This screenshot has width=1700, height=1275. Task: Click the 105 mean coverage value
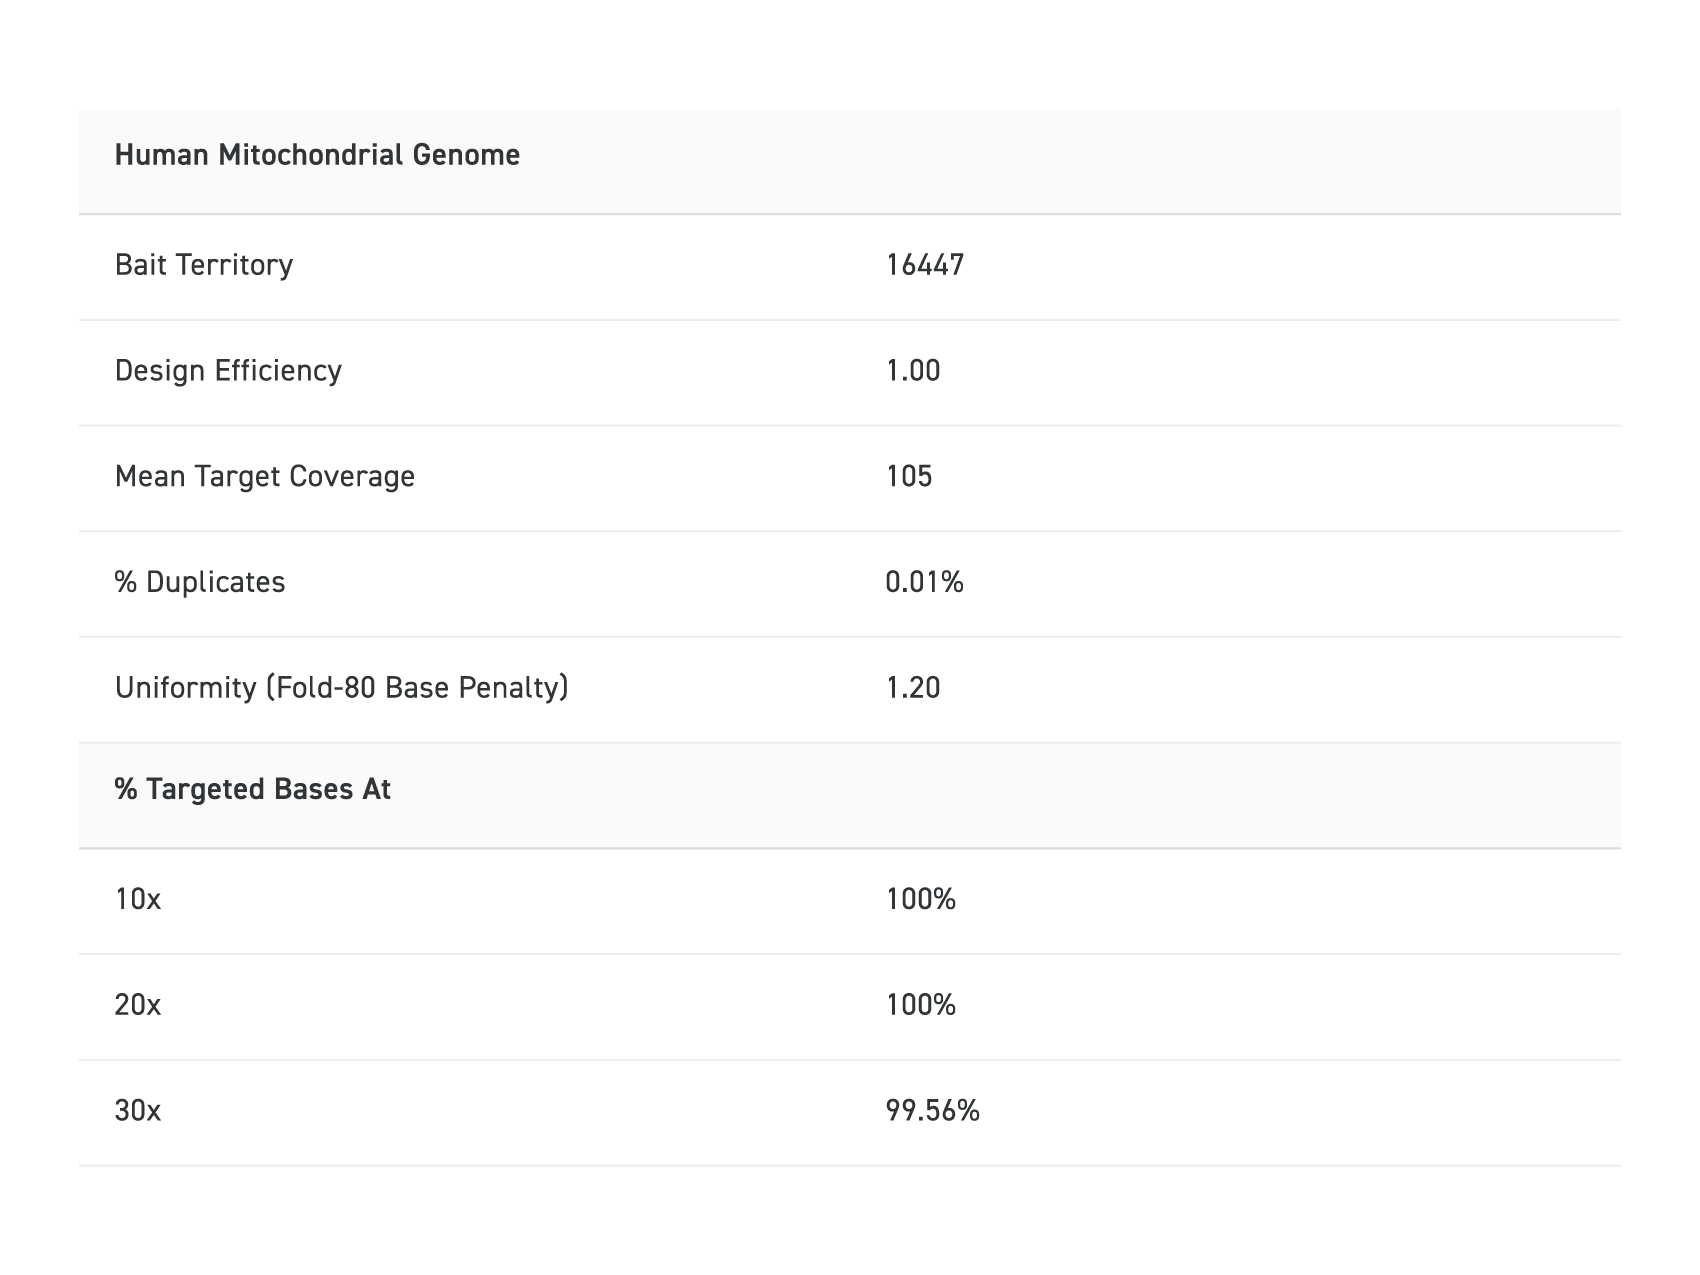[x=909, y=476]
